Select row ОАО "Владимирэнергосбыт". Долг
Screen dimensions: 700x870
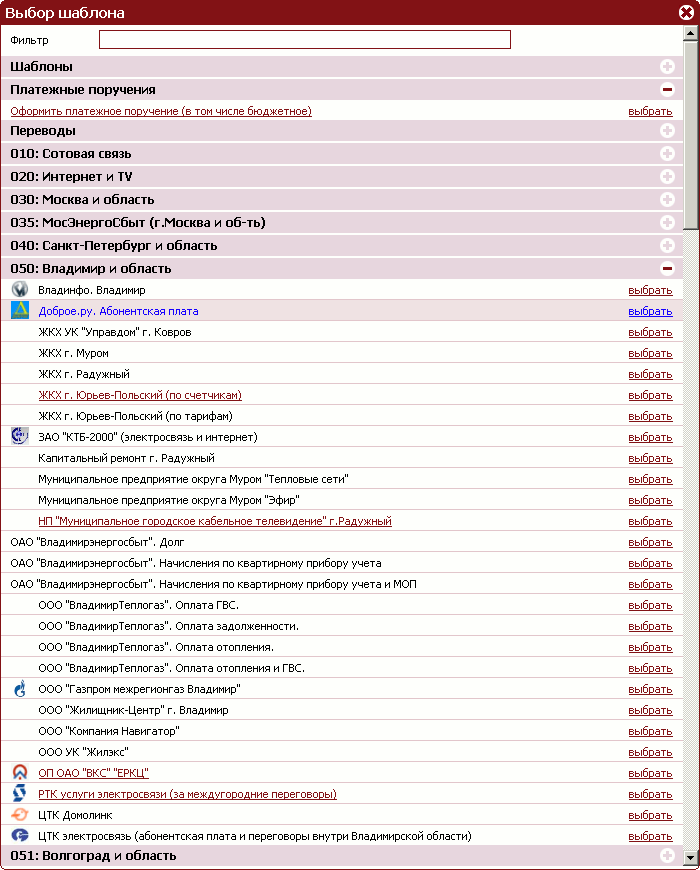[342, 542]
